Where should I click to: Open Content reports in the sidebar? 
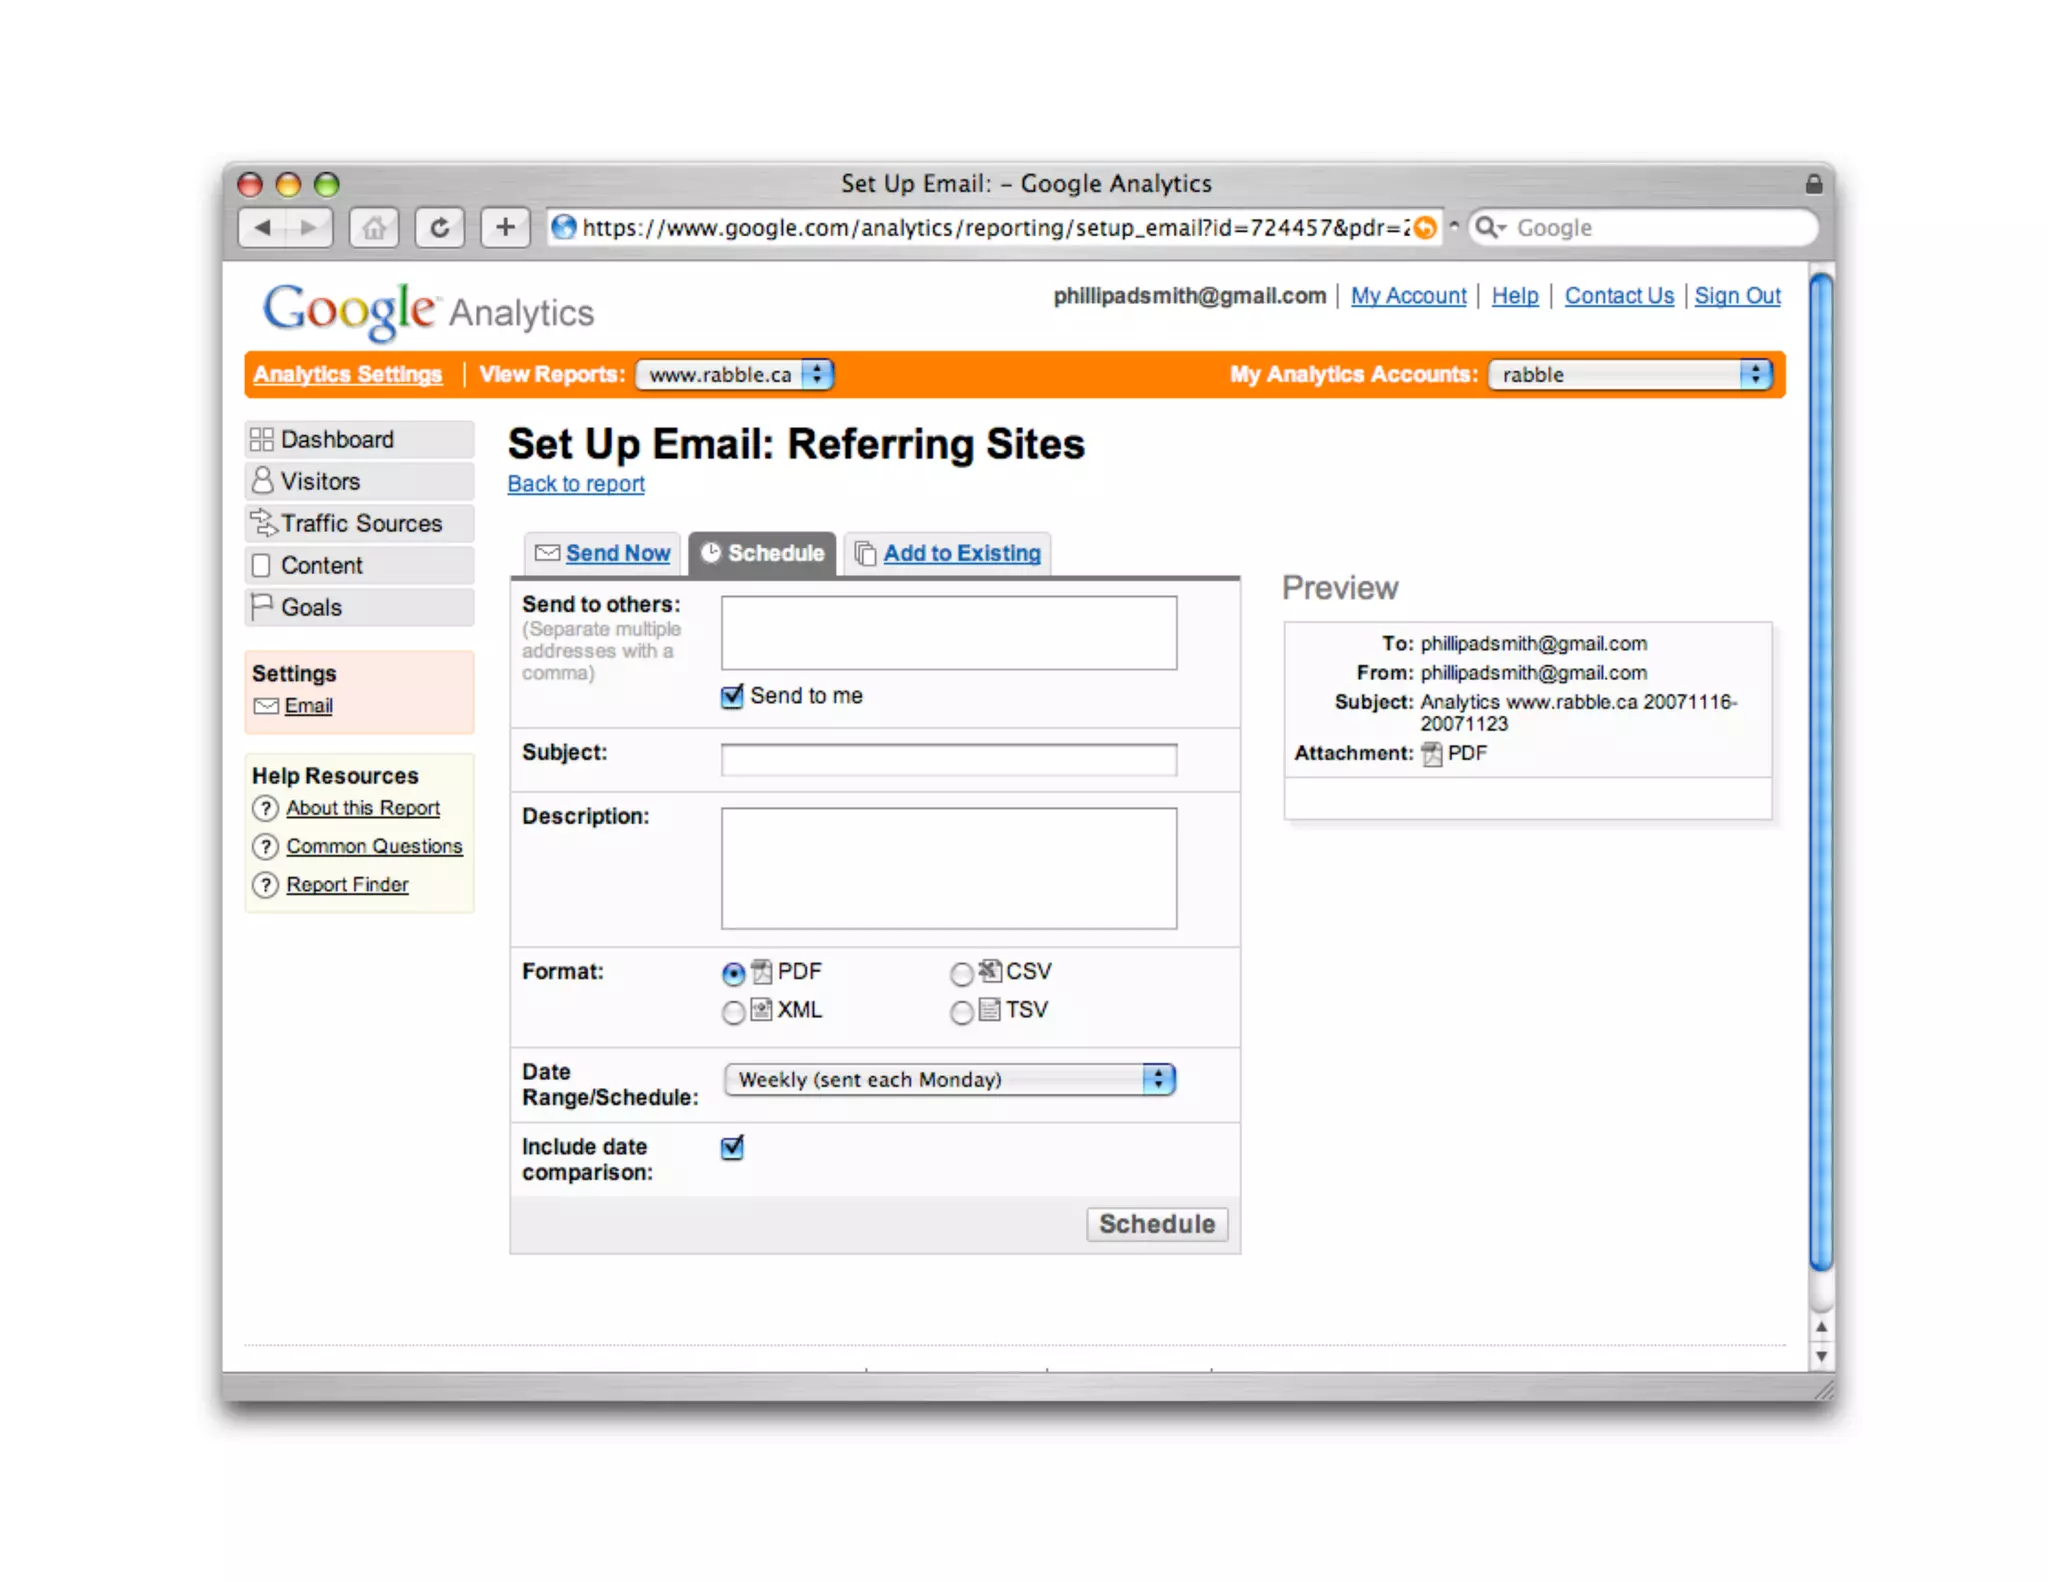(359, 566)
